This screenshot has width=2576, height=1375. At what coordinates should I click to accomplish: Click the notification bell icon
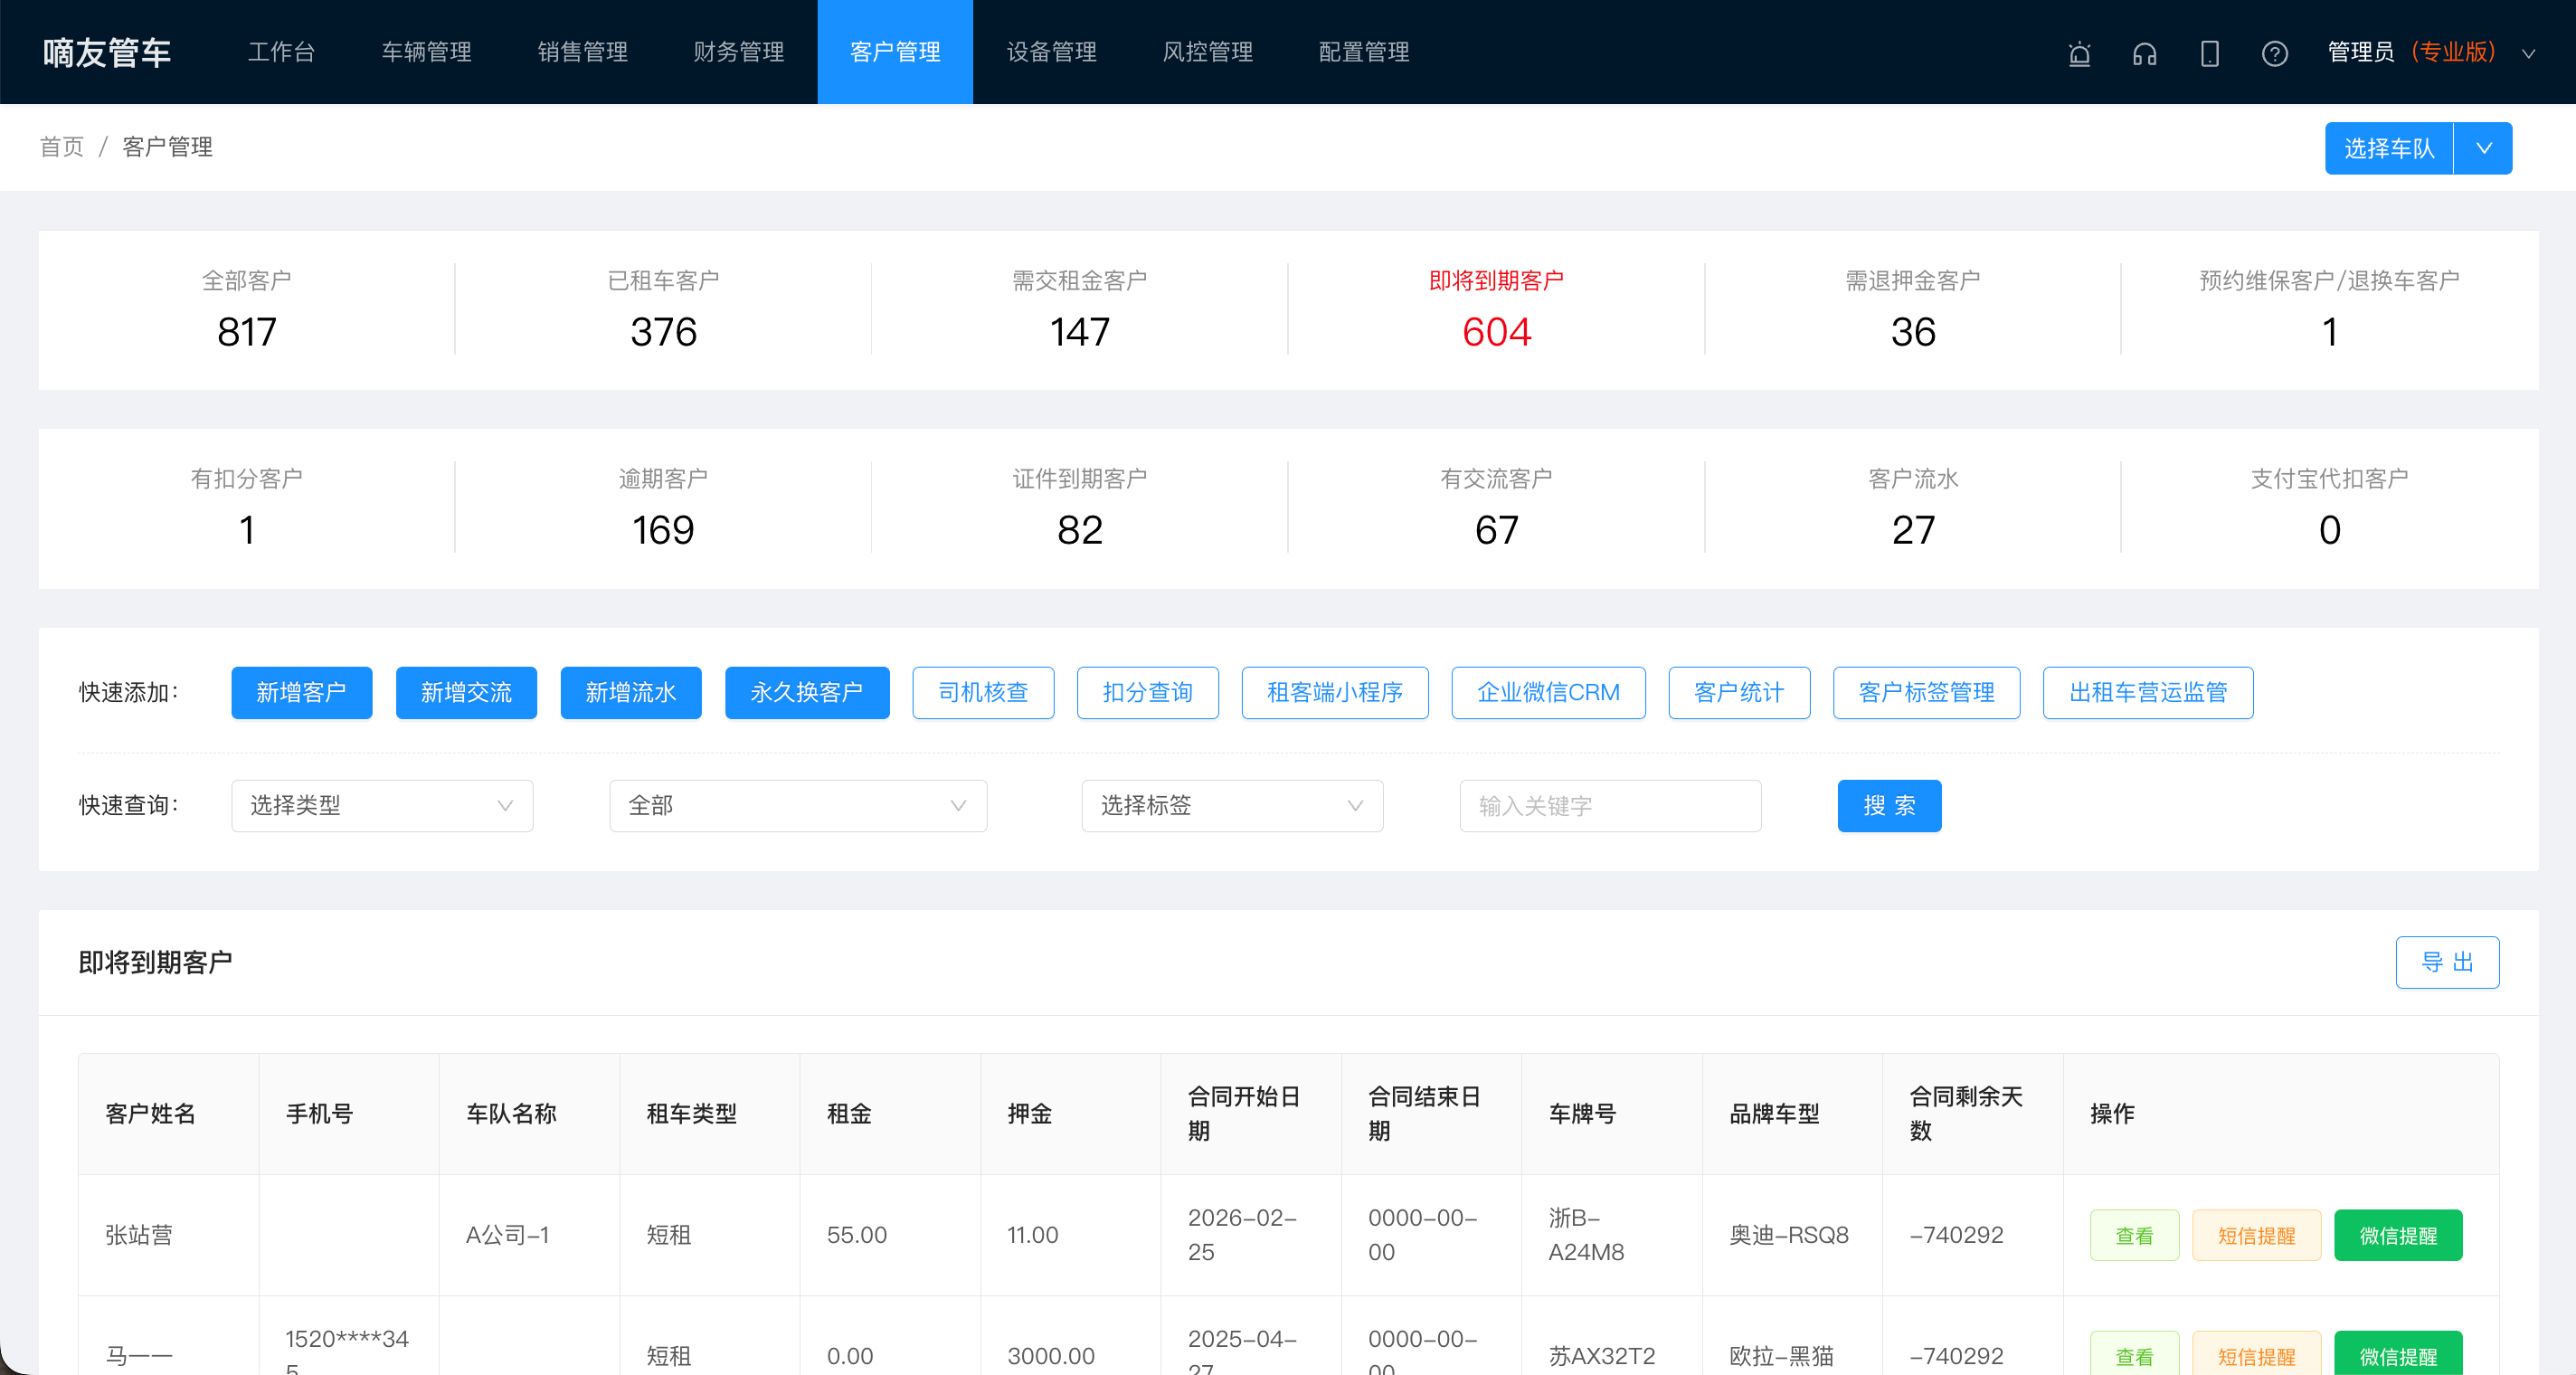2079,53
